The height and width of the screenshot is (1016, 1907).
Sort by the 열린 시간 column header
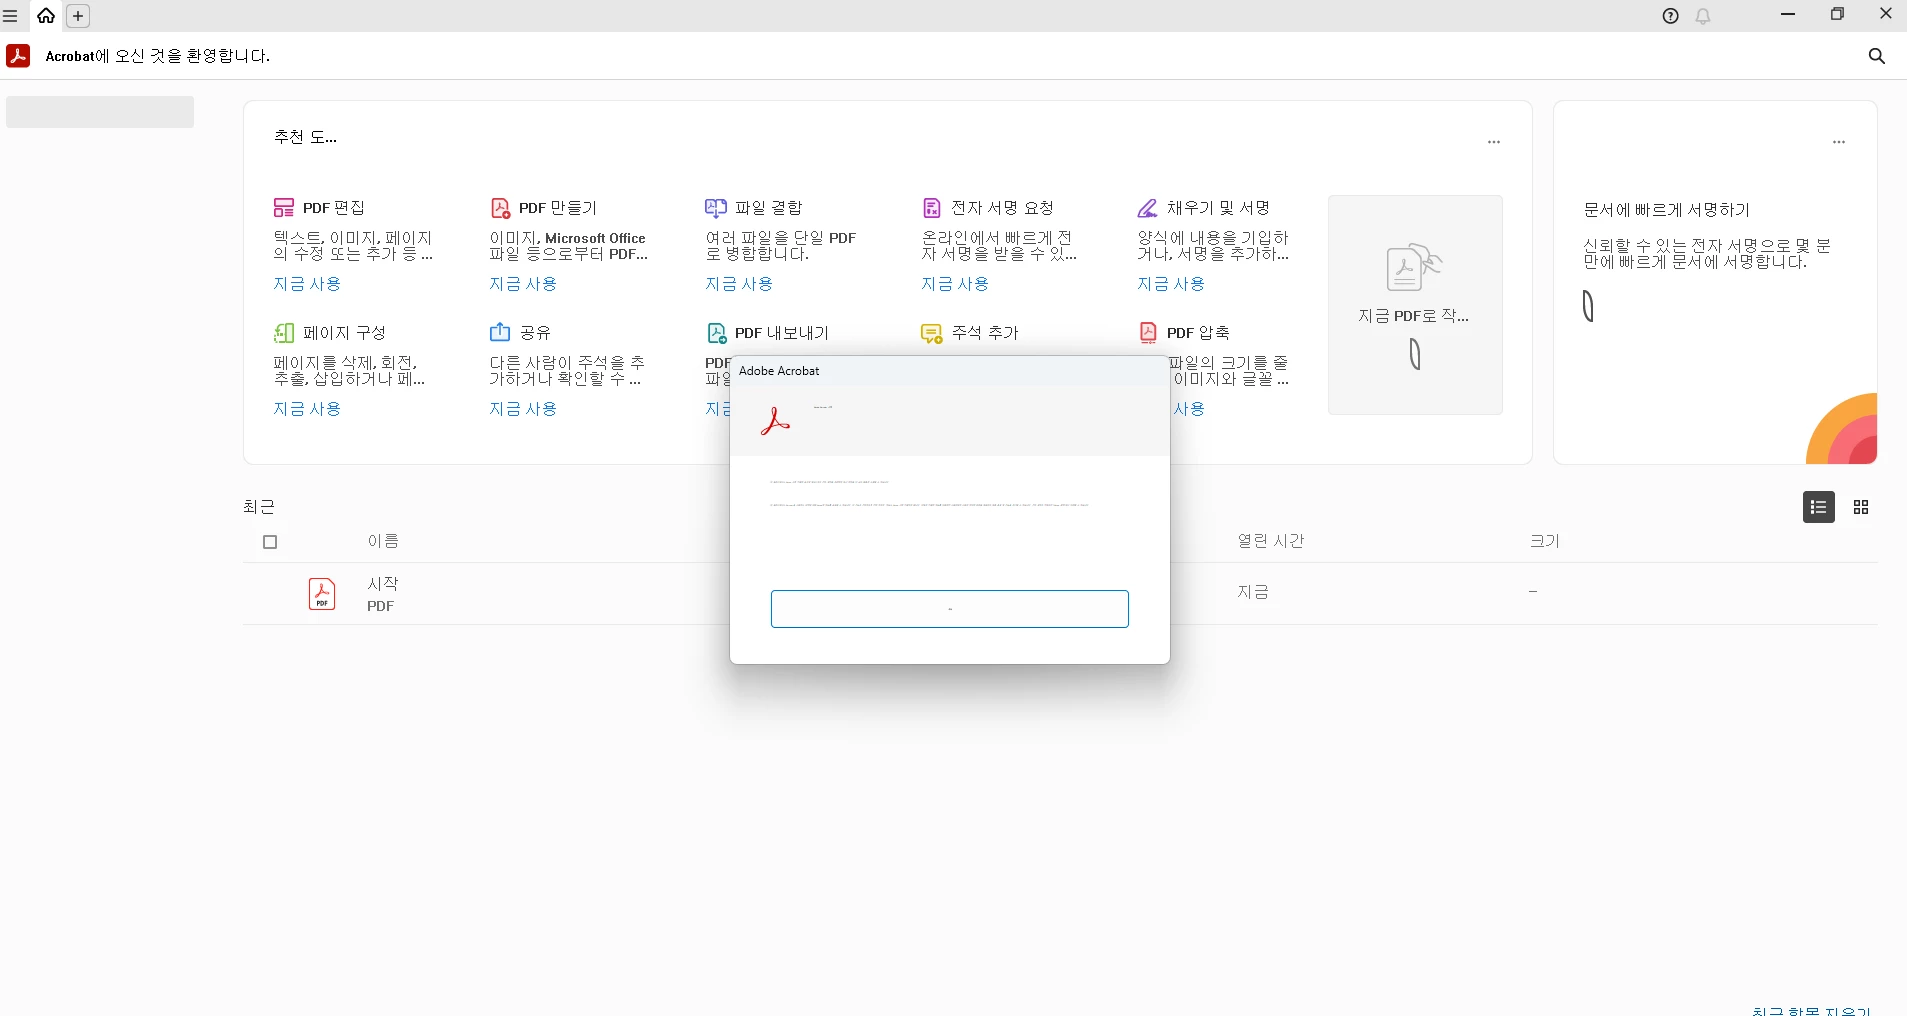coord(1271,541)
